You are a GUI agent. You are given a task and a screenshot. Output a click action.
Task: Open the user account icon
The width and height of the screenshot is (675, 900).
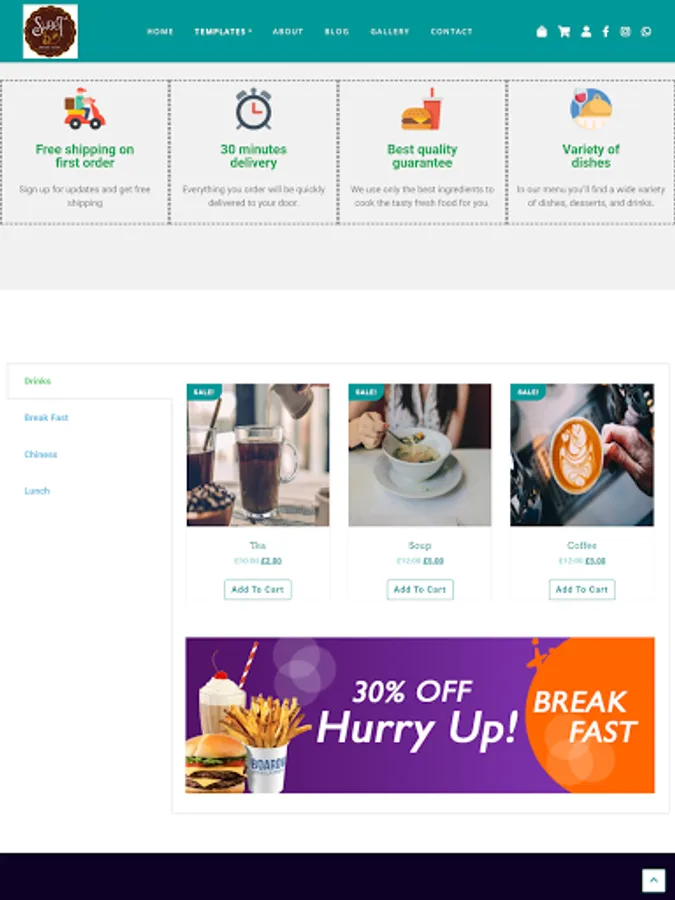[585, 32]
